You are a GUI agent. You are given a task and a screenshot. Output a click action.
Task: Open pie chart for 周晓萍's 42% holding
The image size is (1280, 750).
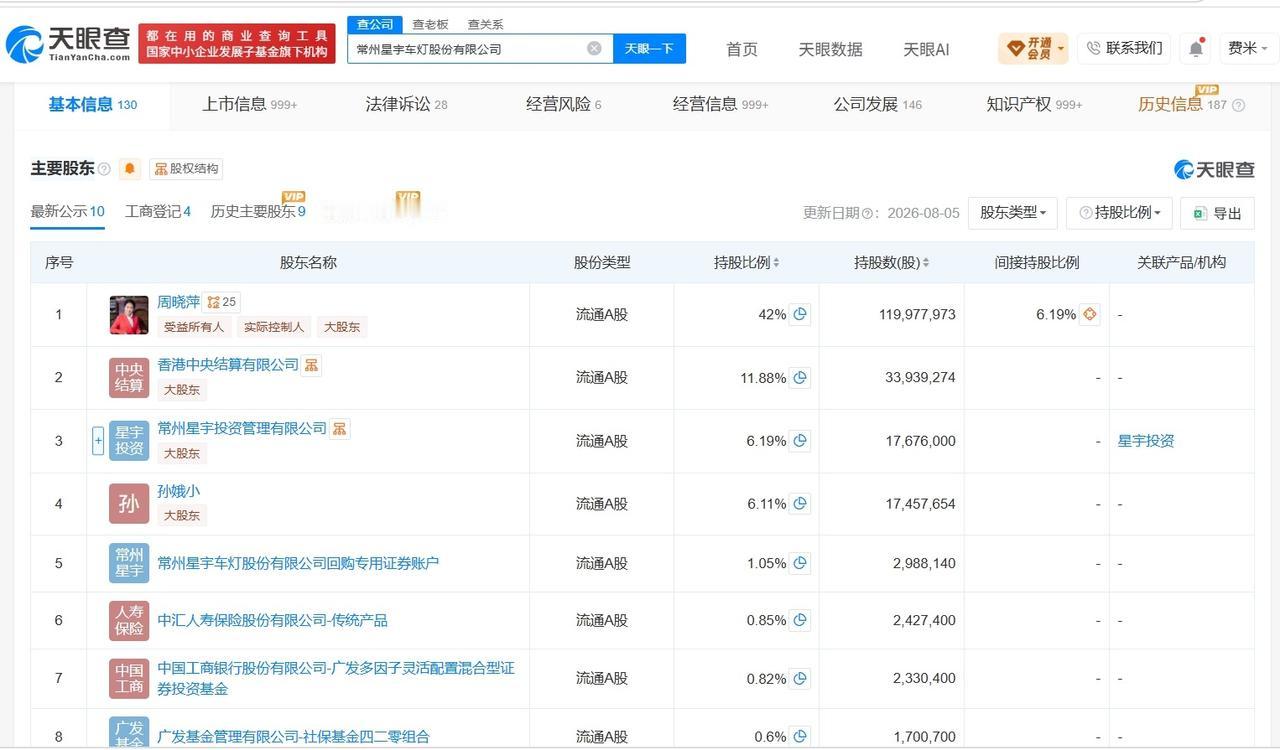click(x=800, y=314)
